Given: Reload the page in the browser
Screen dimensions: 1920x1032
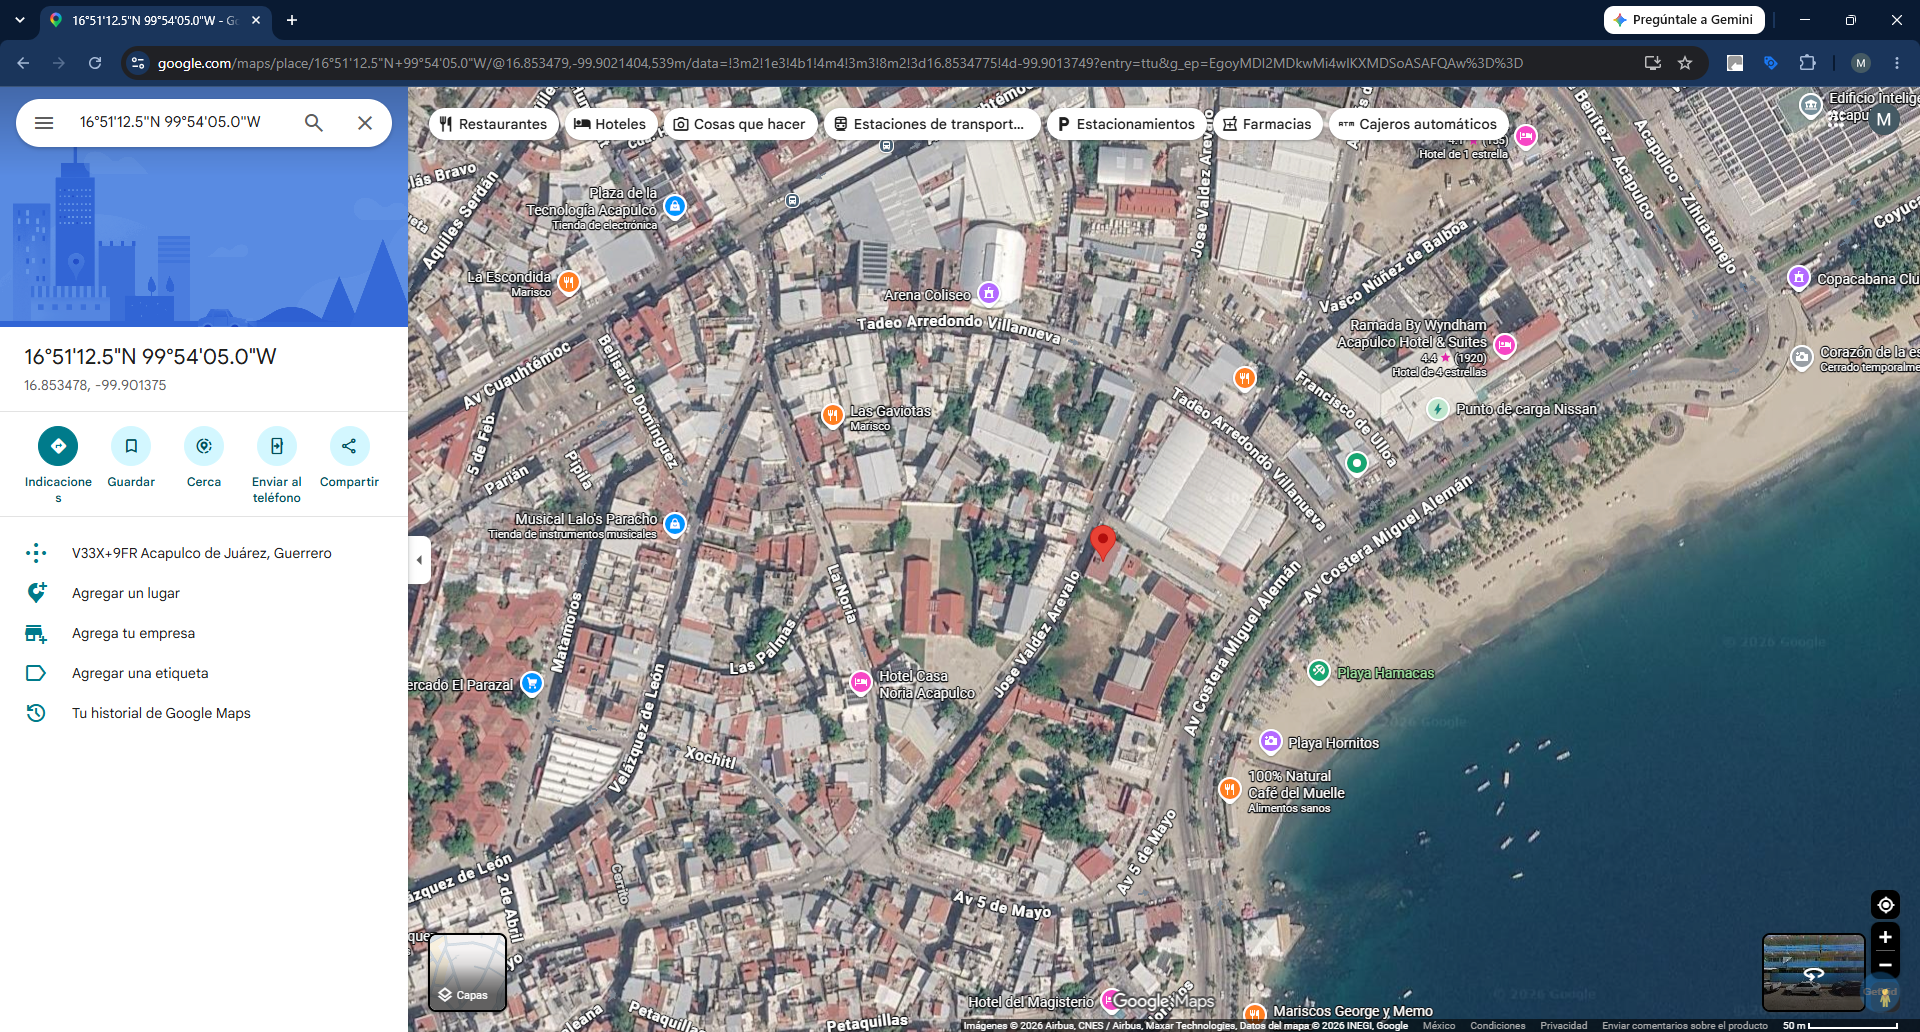Looking at the screenshot, I should (x=95, y=63).
